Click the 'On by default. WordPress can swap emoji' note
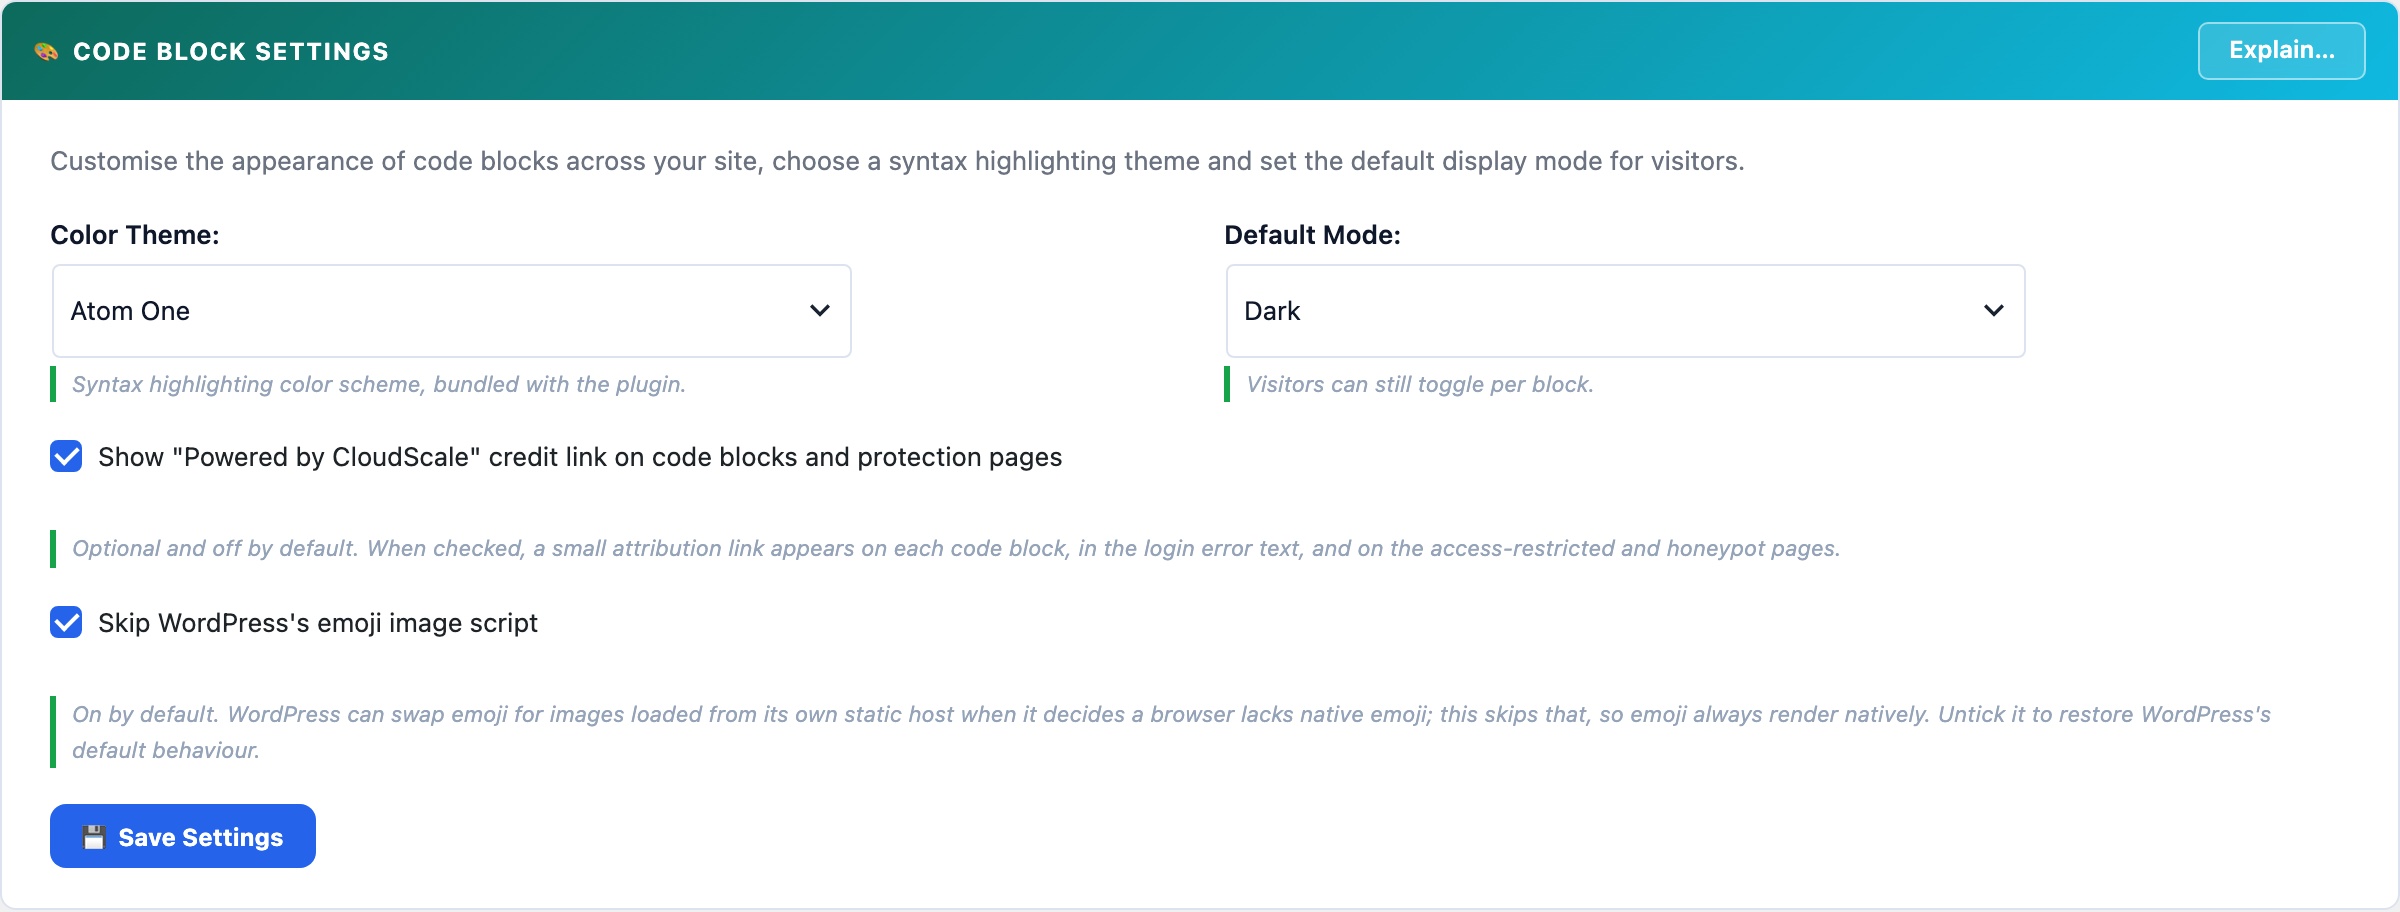 pyautogui.click(x=1171, y=732)
